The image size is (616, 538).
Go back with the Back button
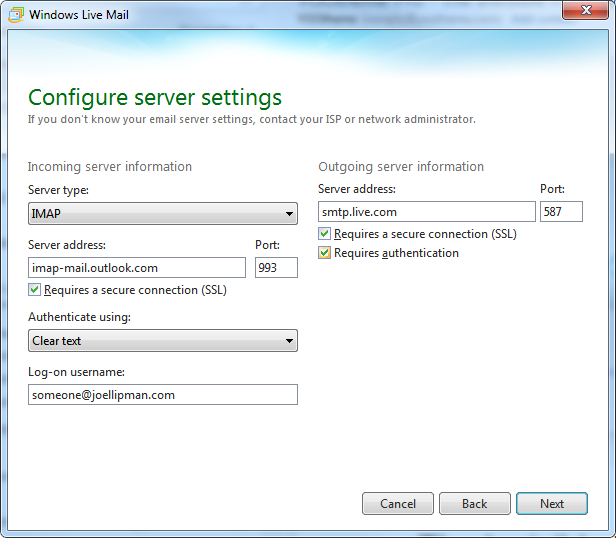475,503
